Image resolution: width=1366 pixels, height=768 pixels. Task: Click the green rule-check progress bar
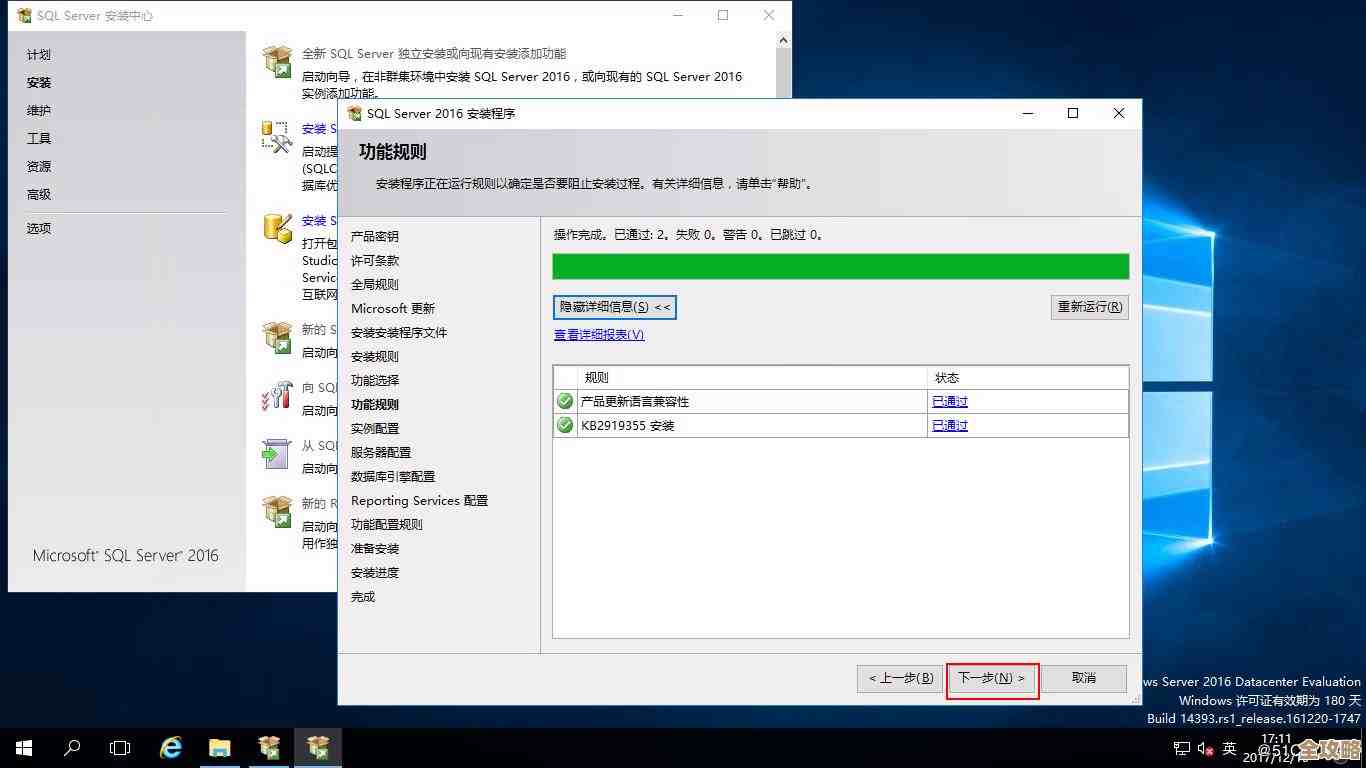point(840,266)
